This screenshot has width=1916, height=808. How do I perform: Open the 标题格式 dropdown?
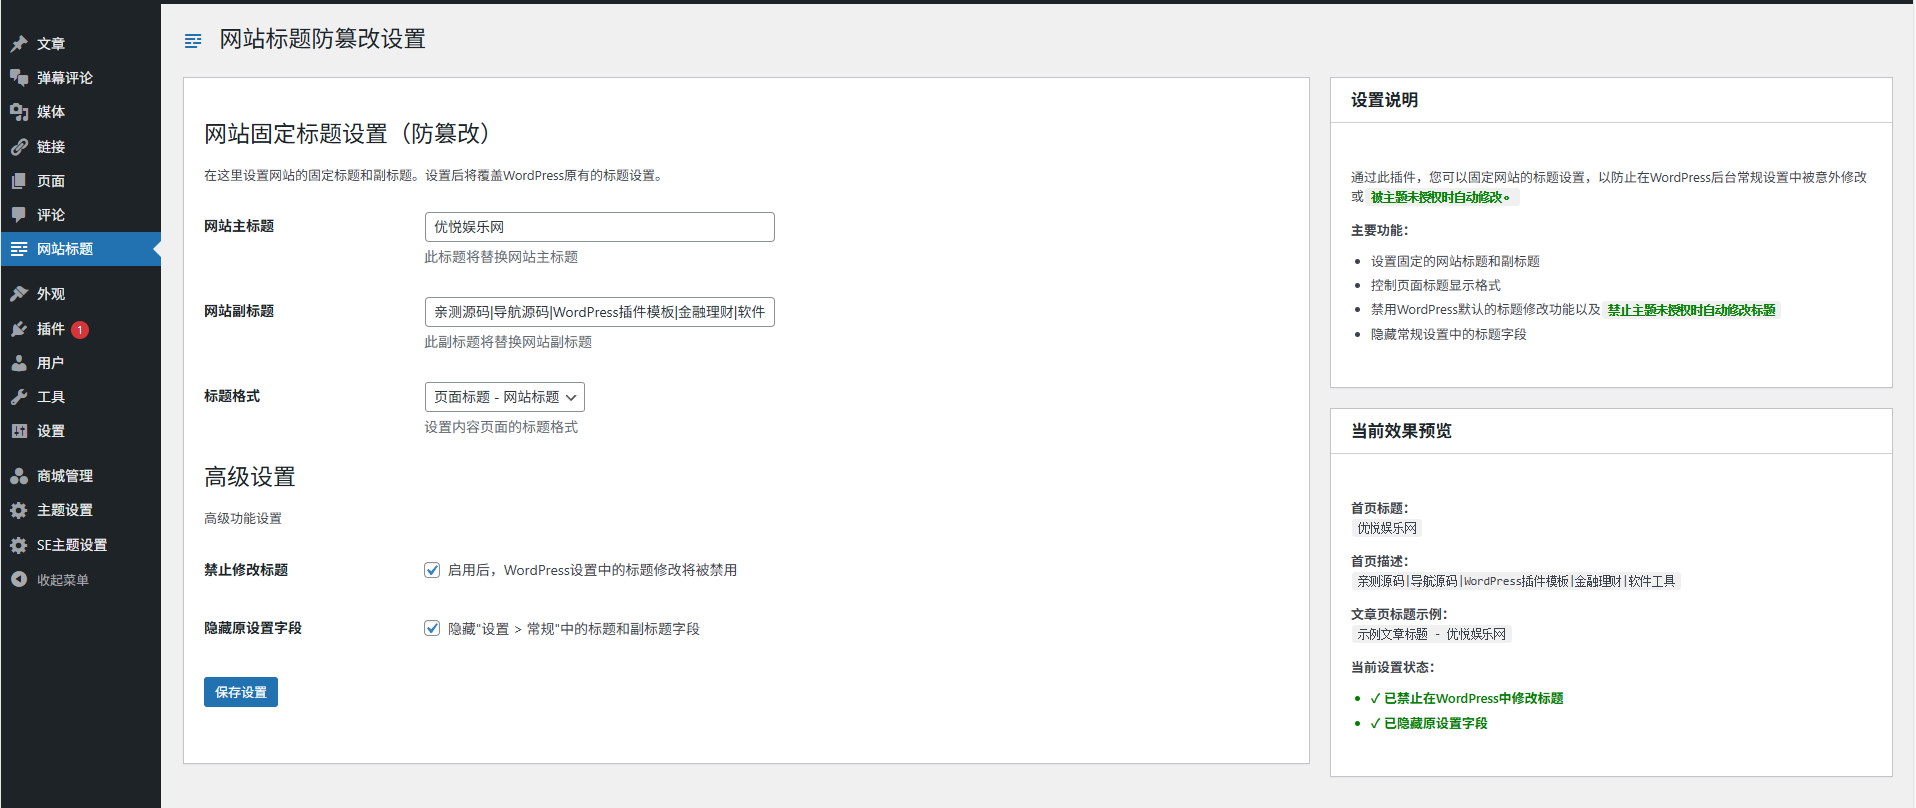click(504, 397)
